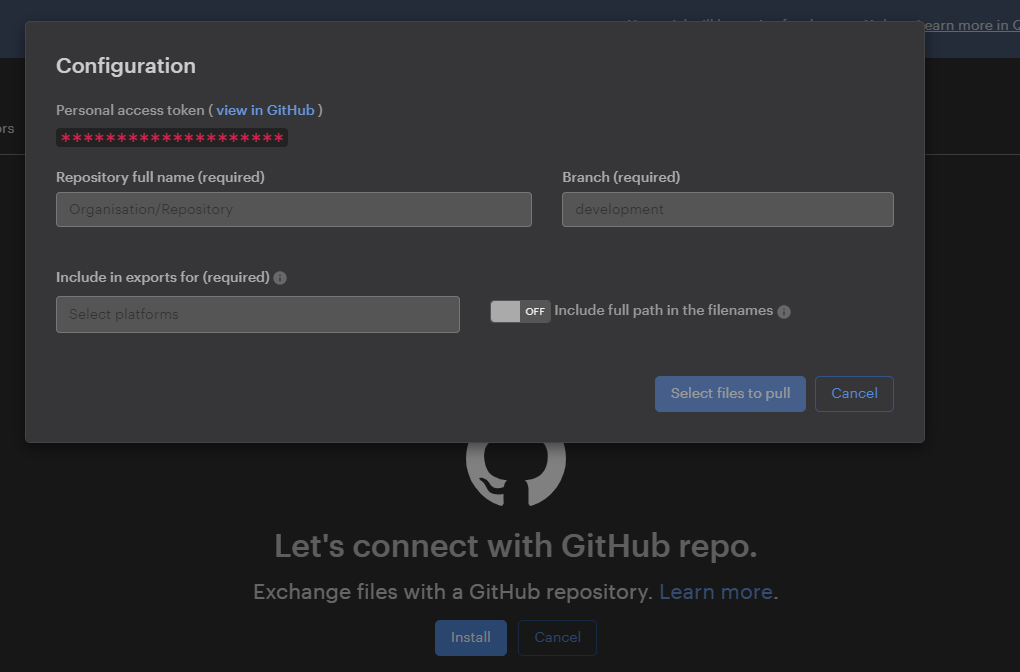Select the partially hidden tab at left edge
Image resolution: width=1020 pixels, height=672 pixels.
7,129
